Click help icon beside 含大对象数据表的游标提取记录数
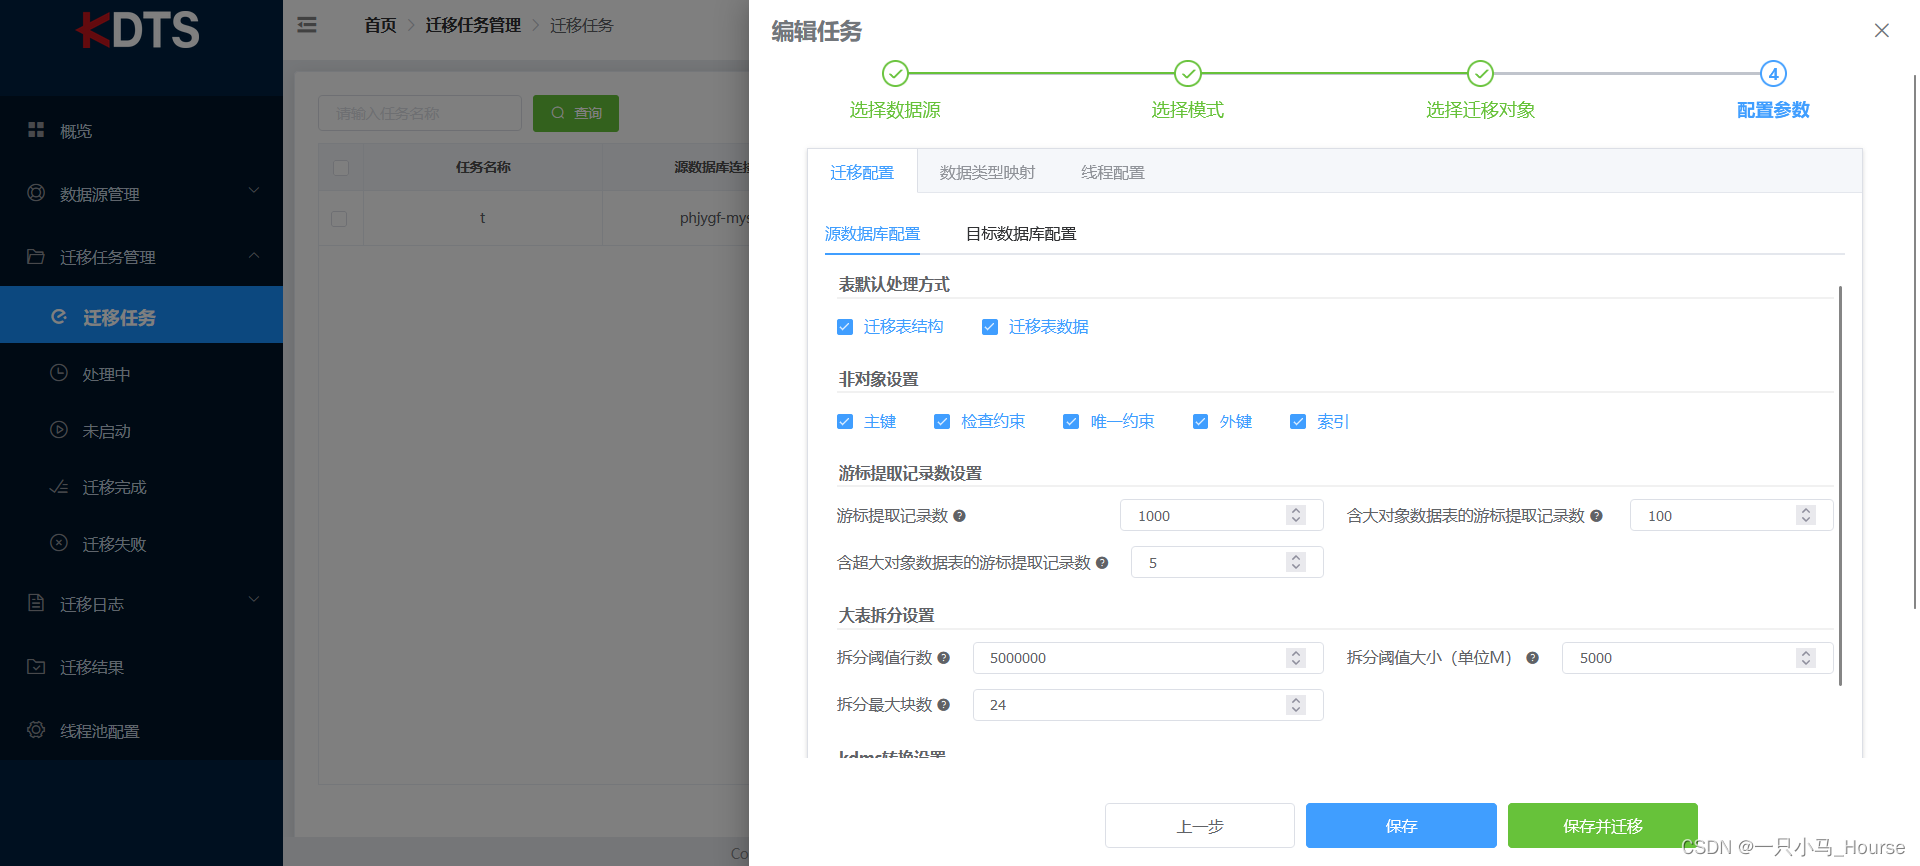 (1596, 516)
